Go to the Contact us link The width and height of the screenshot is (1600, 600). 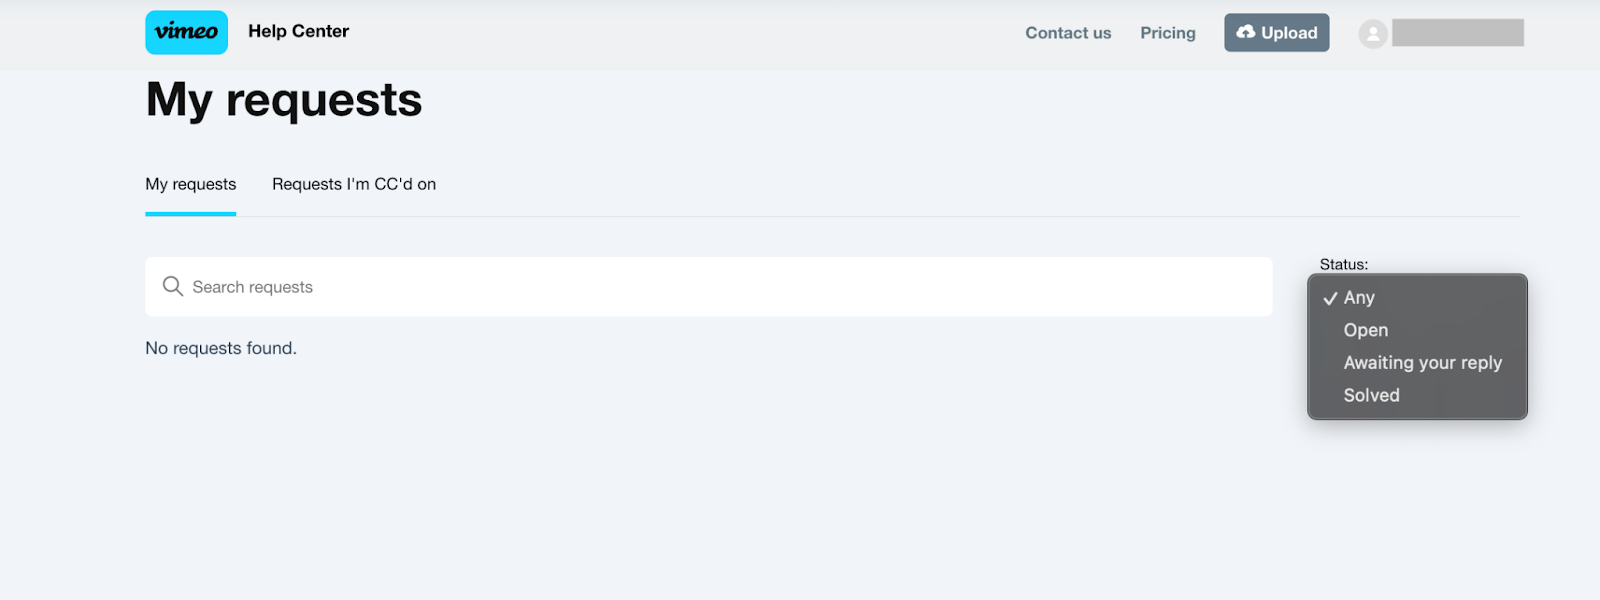click(1068, 33)
